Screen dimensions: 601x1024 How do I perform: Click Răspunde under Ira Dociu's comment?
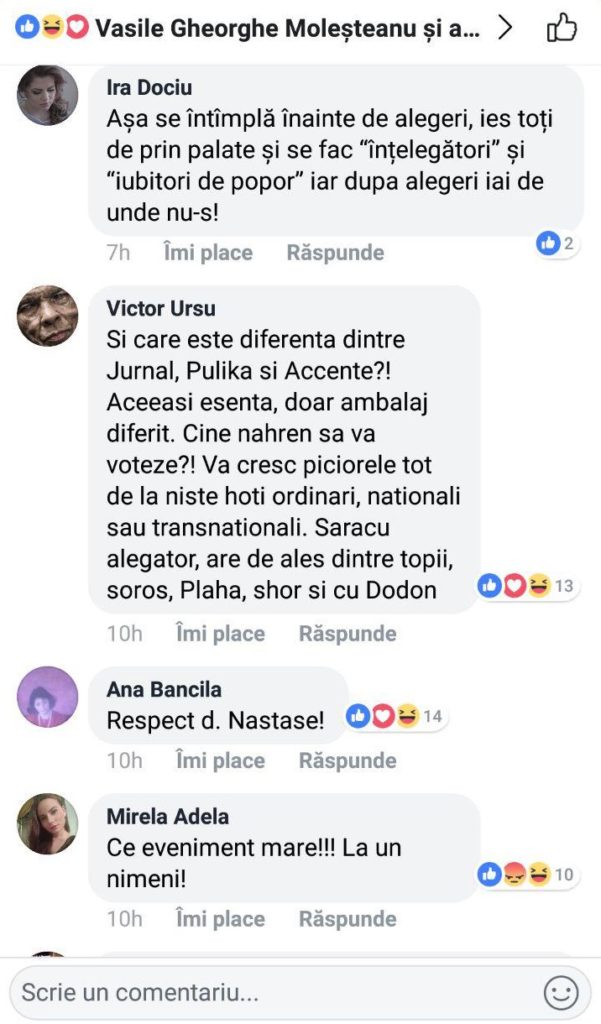(333, 252)
